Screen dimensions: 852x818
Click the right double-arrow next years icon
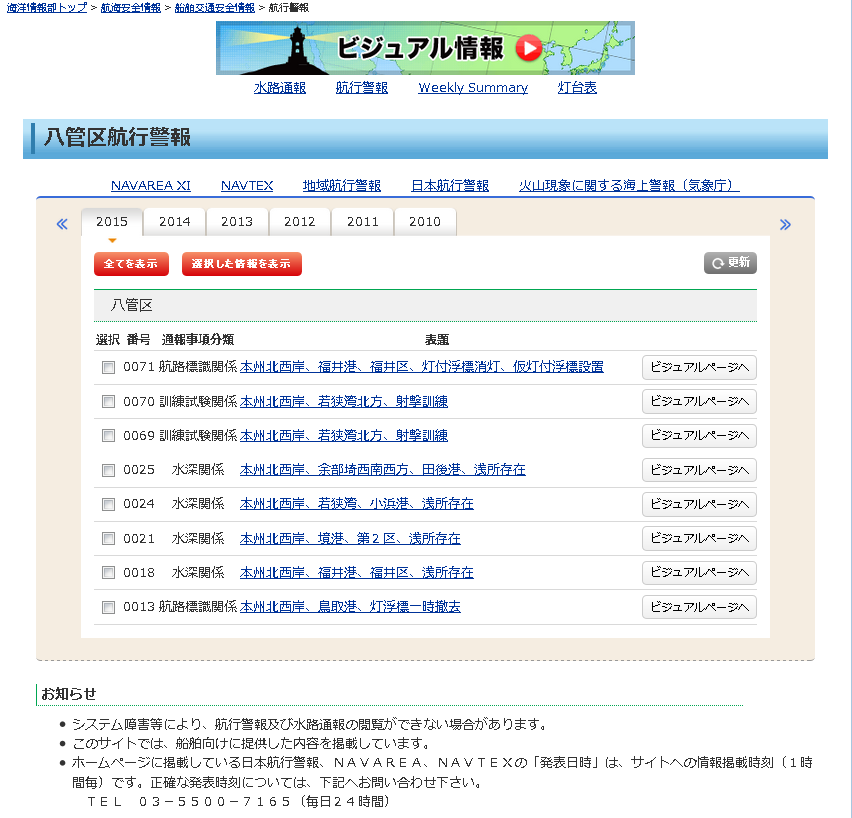pos(785,224)
